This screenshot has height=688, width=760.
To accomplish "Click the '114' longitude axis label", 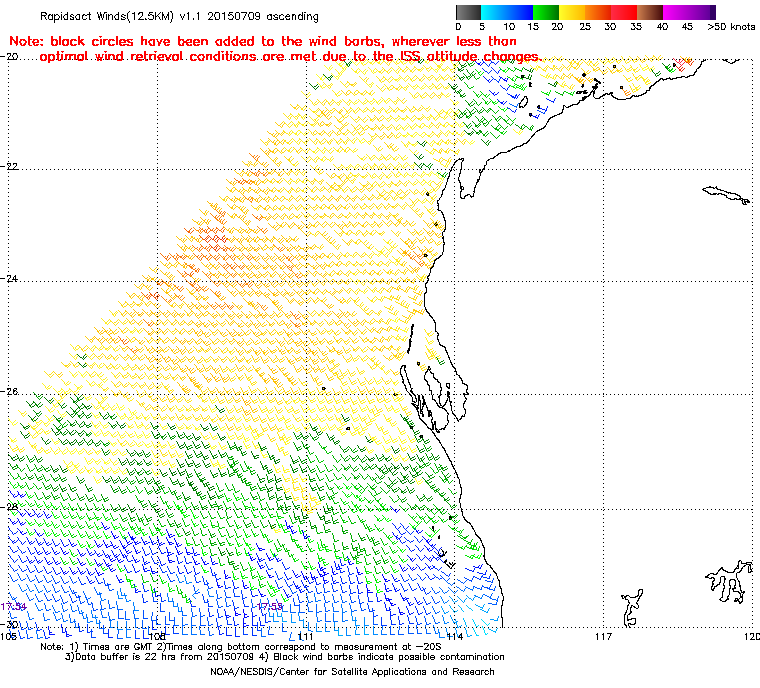I will click(455, 636).
